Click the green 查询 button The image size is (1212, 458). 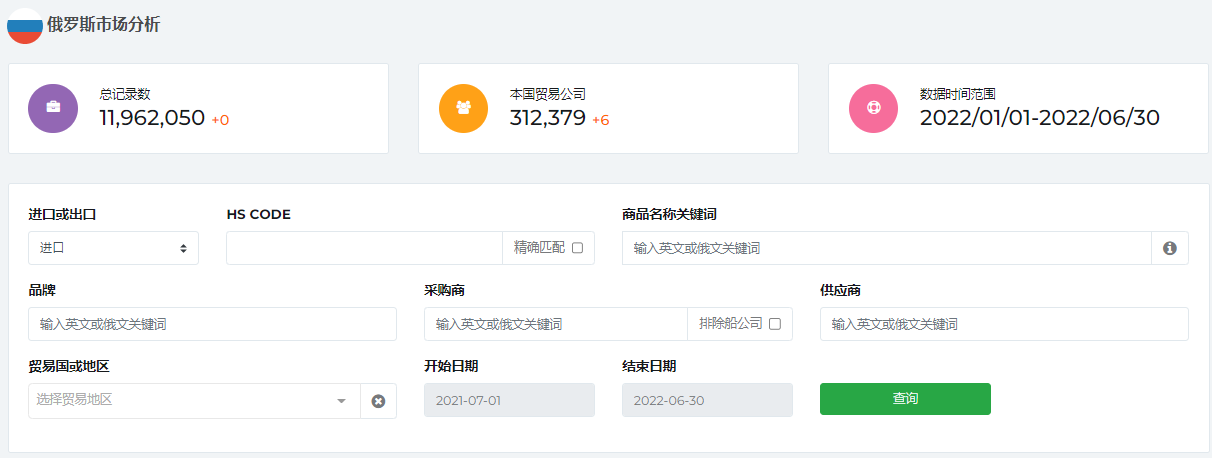(x=905, y=399)
